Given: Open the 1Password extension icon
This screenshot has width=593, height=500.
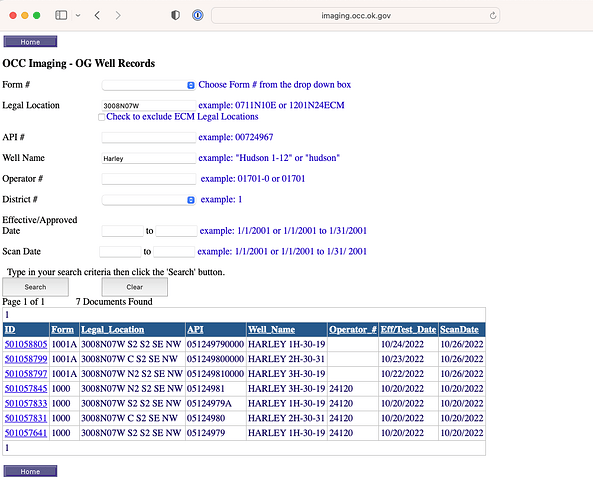Looking at the screenshot, I should pos(197,15).
